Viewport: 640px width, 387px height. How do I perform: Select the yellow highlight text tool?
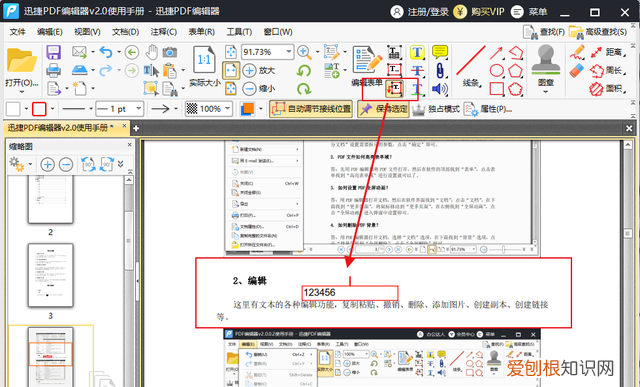click(x=417, y=52)
